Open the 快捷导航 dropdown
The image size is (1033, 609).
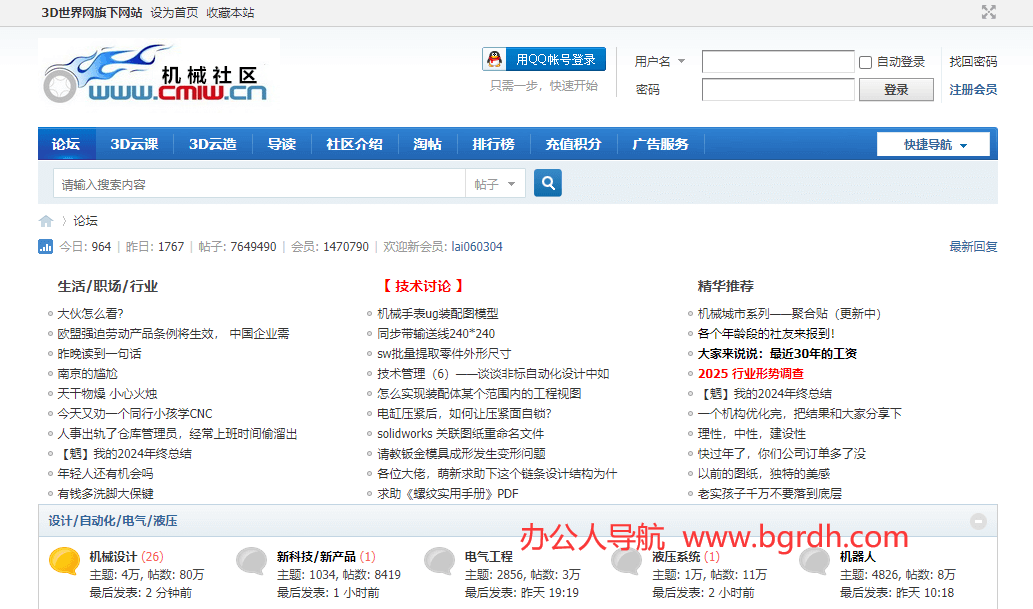(934, 145)
